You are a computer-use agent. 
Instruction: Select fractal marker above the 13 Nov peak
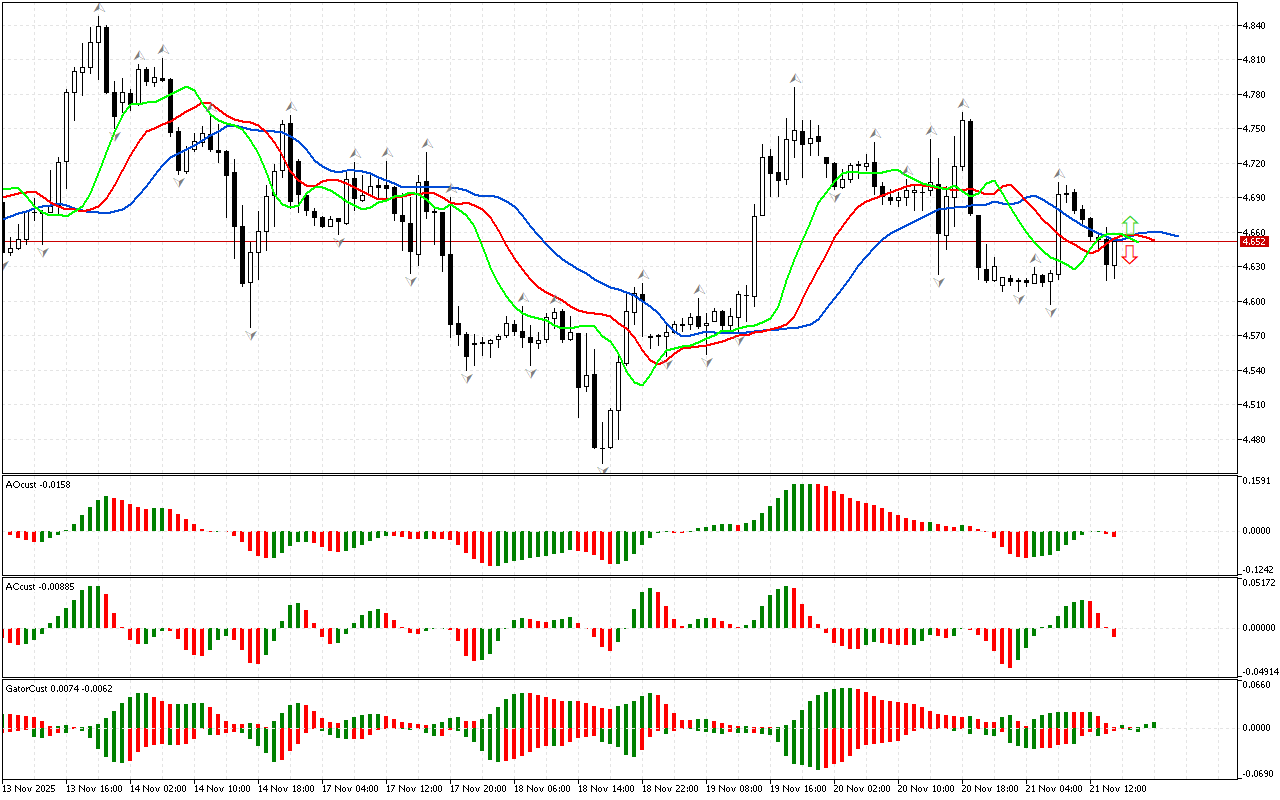[x=98, y=9]
